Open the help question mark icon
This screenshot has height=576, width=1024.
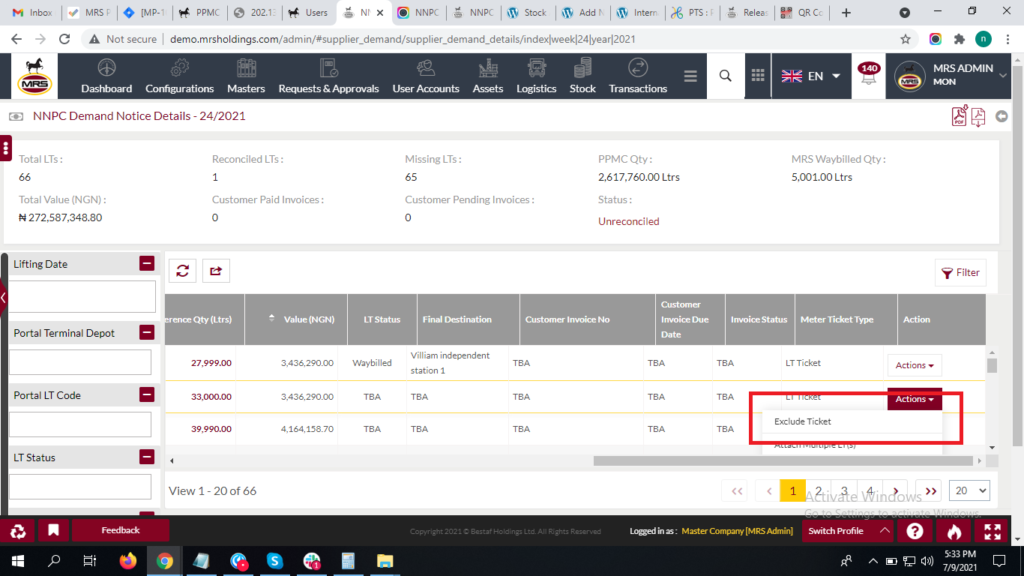[x=915, y=531]
